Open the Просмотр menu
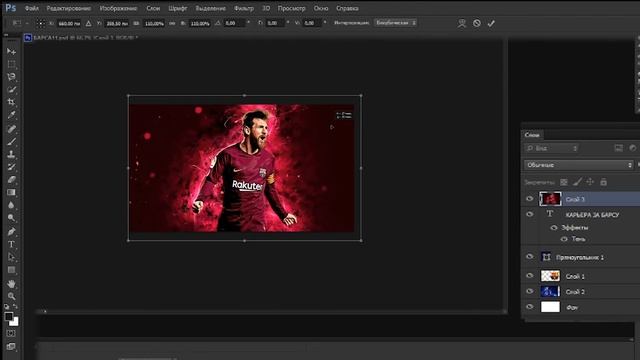This screenshot has width=640, height=360. (x=291, y=8)
